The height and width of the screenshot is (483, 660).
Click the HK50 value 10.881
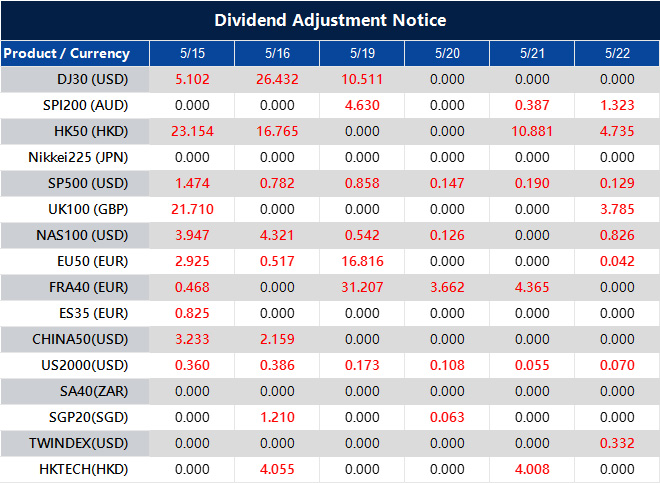point(532,131)
